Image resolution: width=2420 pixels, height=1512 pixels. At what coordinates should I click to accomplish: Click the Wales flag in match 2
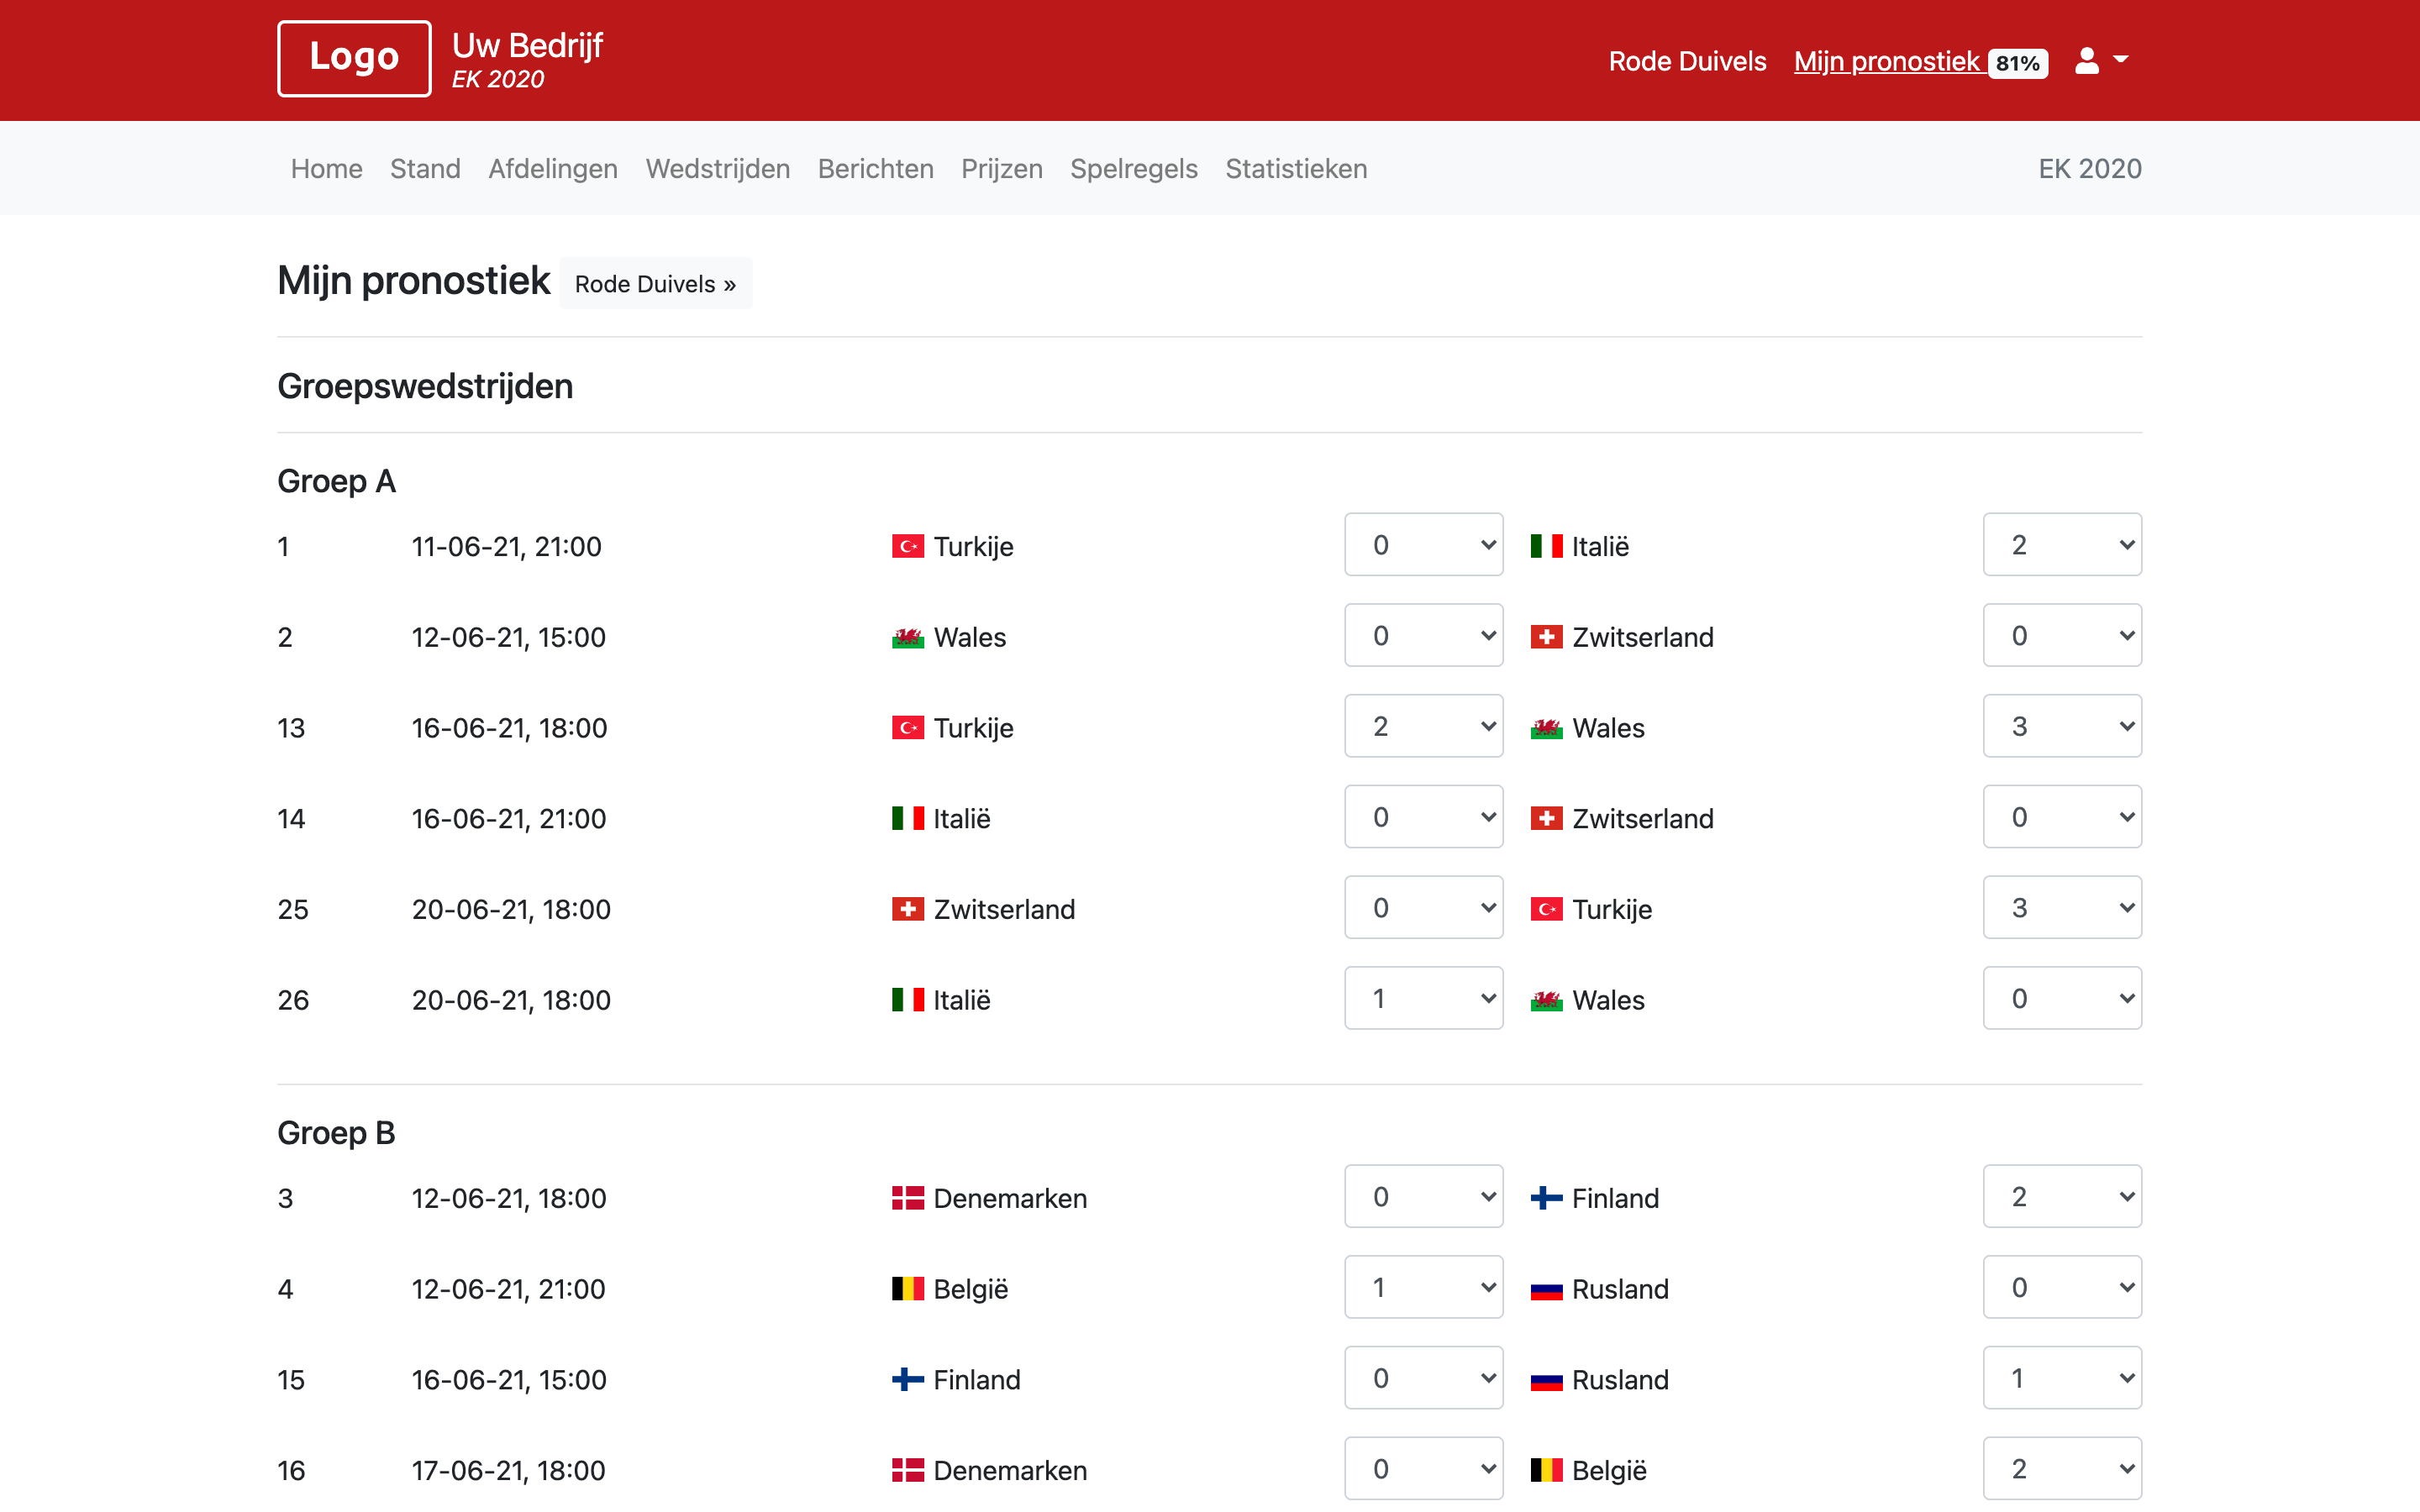908,637
